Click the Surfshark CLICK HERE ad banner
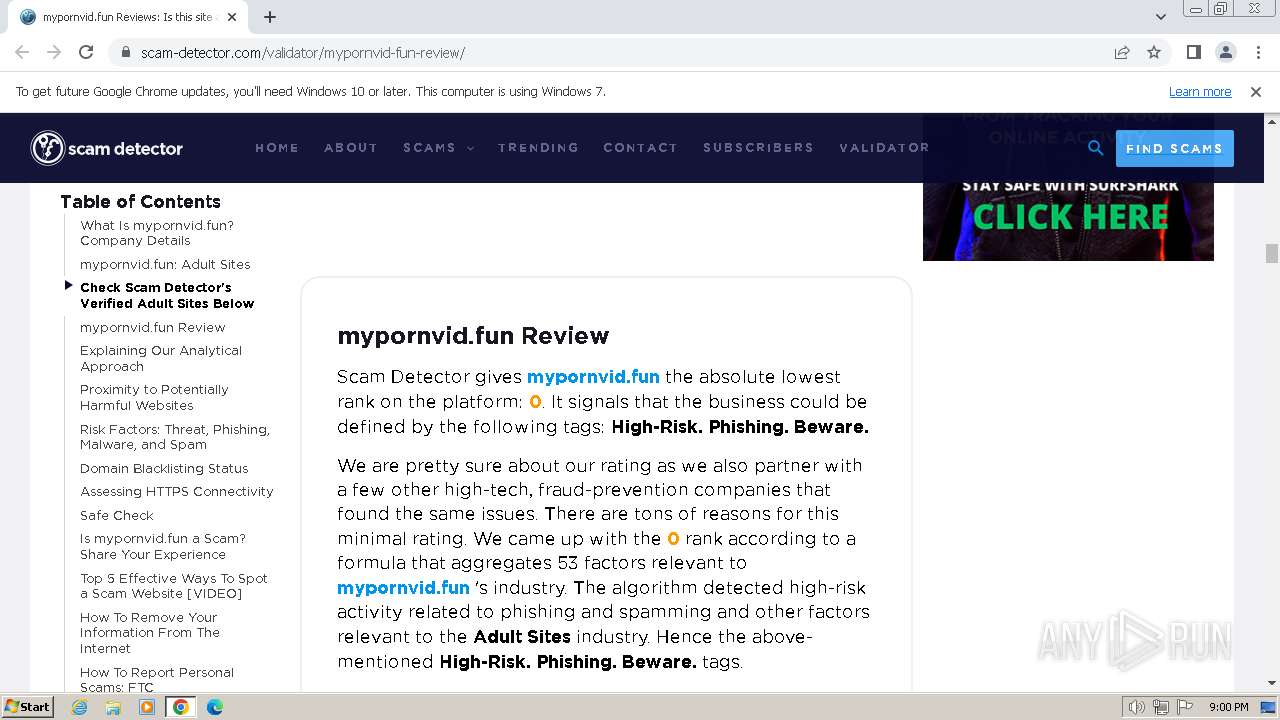Image resolution: width=1280 pixels, height=720 pixels. (x=1068, y=218)
